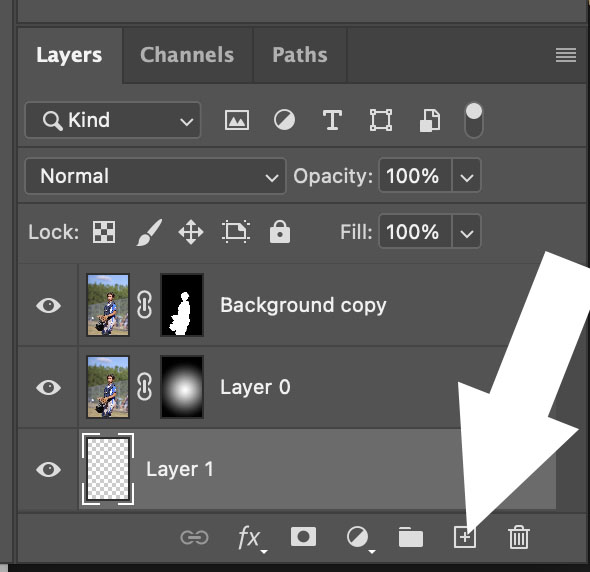Open the Layers panel menu icon
Viewport: 590px width, 572px height.
[566, 55]
